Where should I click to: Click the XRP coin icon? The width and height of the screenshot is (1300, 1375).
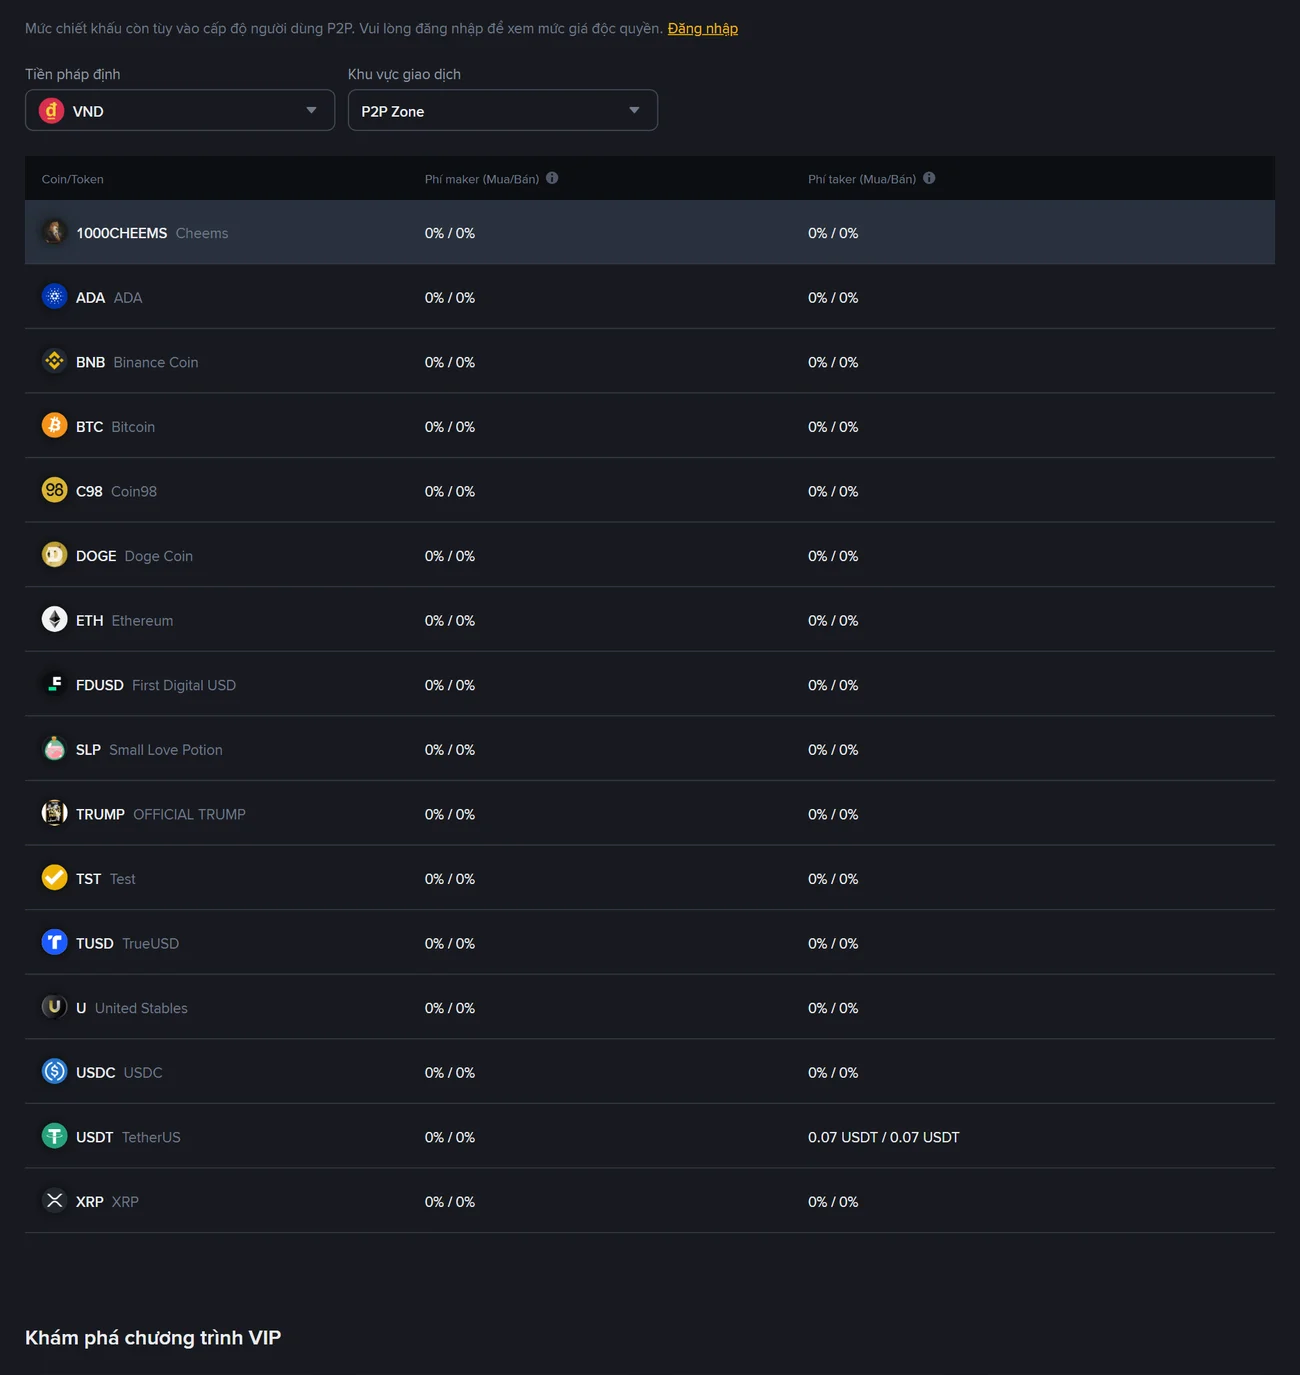click(55, 1201)
